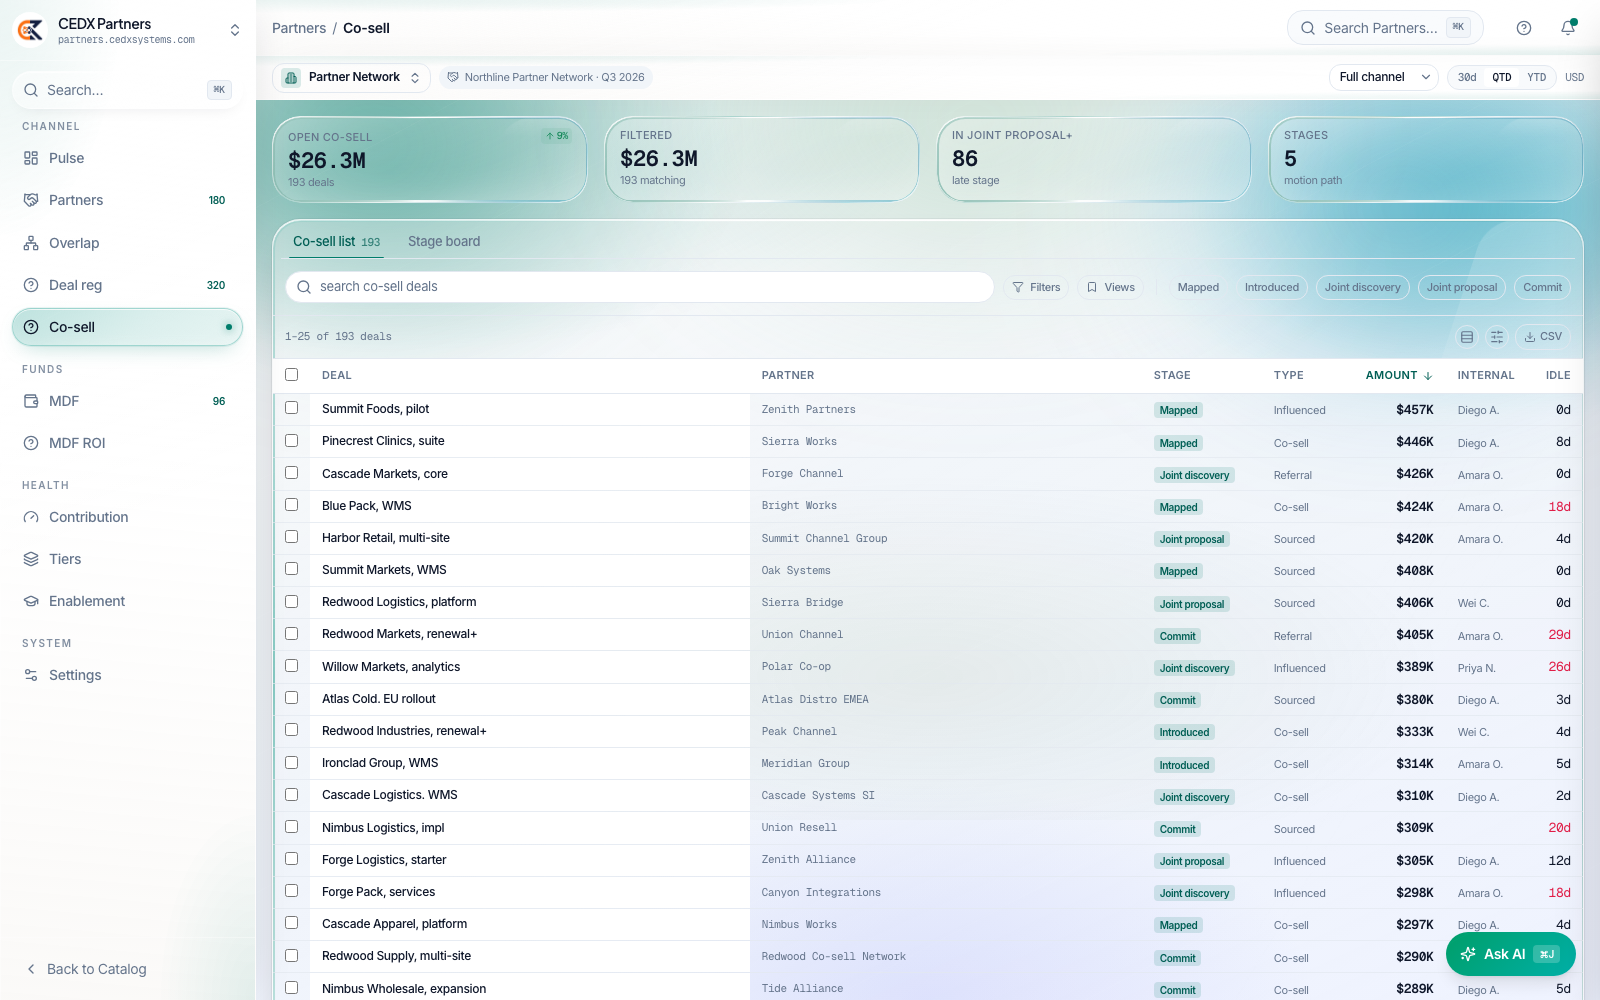This screenshot has height=1000, width=1600.
Task: Click Partners in the breadcrumb
Action: [x=299, y=28]
